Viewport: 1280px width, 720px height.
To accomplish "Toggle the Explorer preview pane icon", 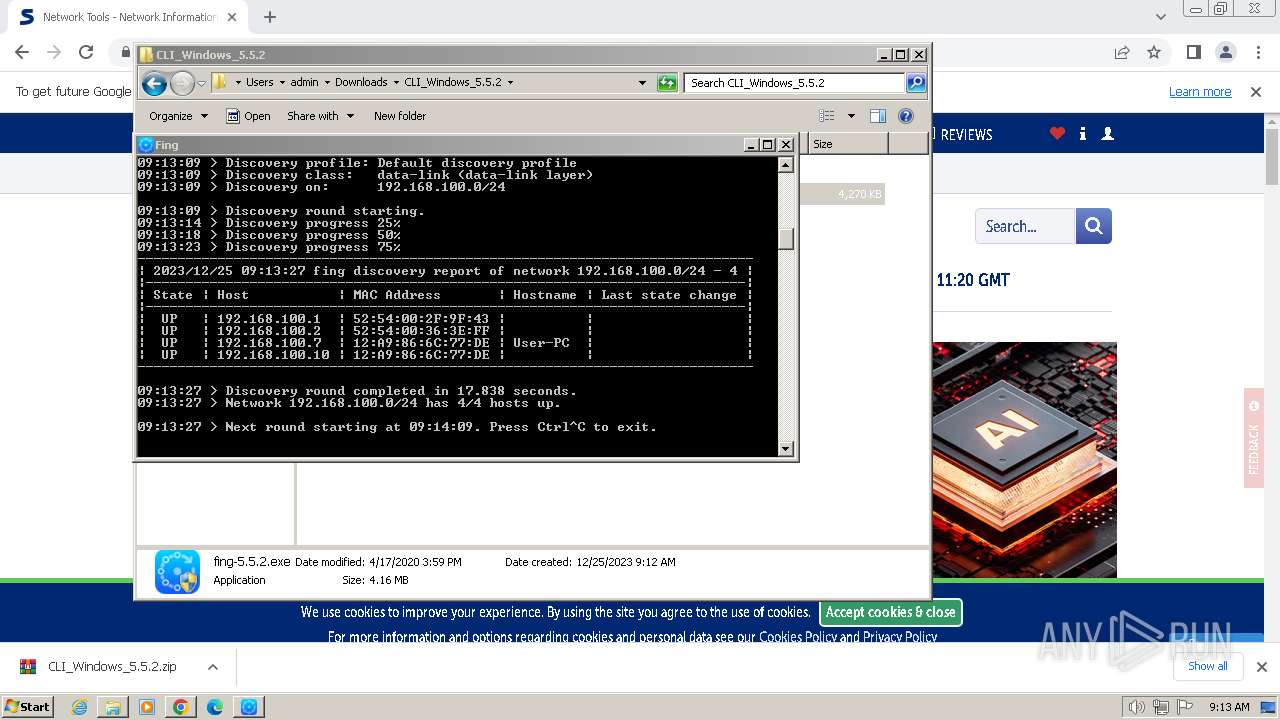I will pyautogui.click(x=878, y=116).
